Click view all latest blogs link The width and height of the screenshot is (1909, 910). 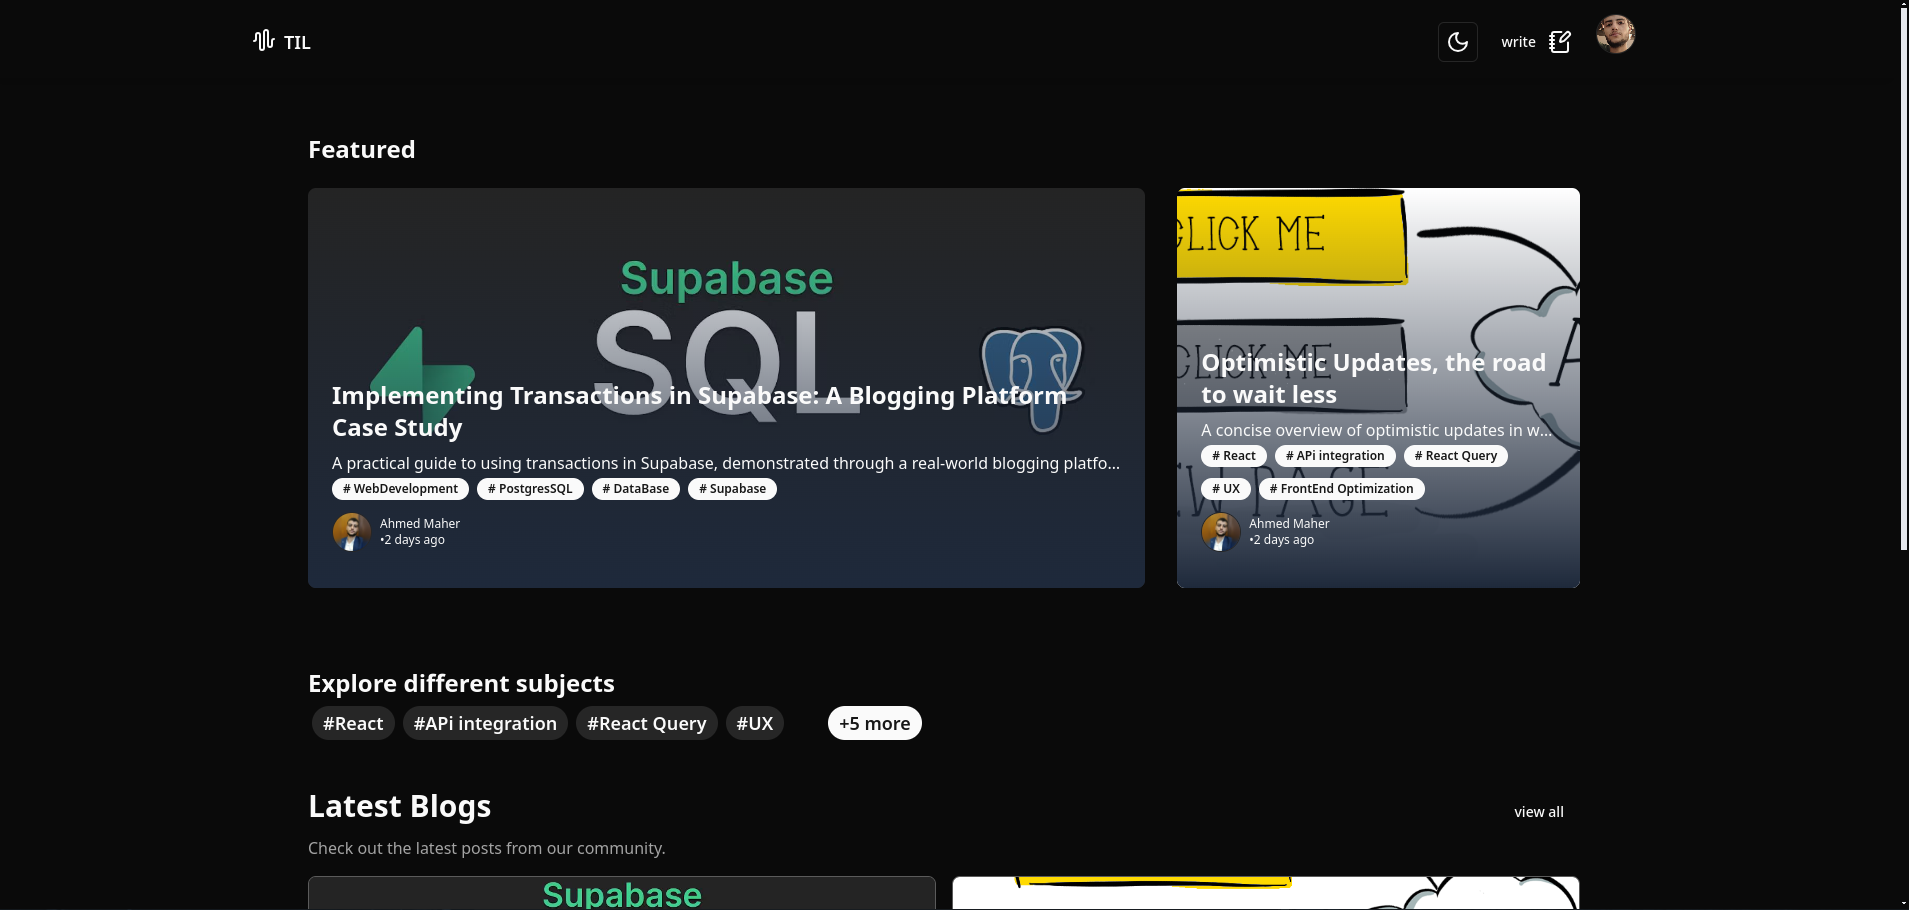click(x=1539, y=812)
